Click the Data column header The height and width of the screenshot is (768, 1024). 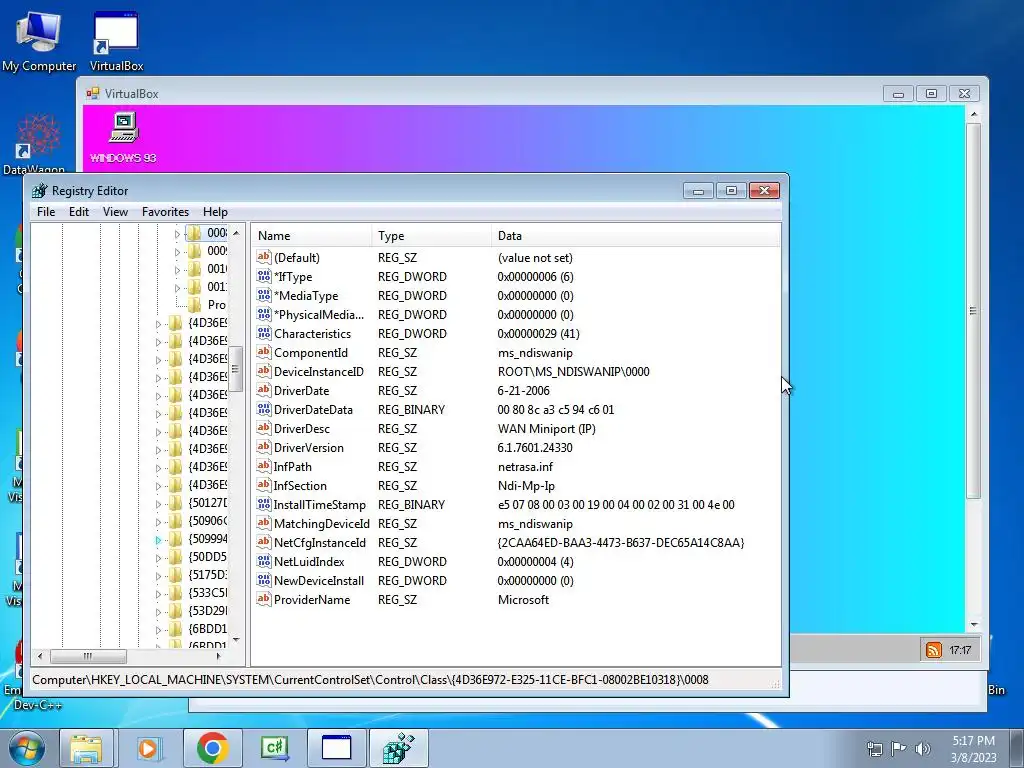tap(636, 236)
